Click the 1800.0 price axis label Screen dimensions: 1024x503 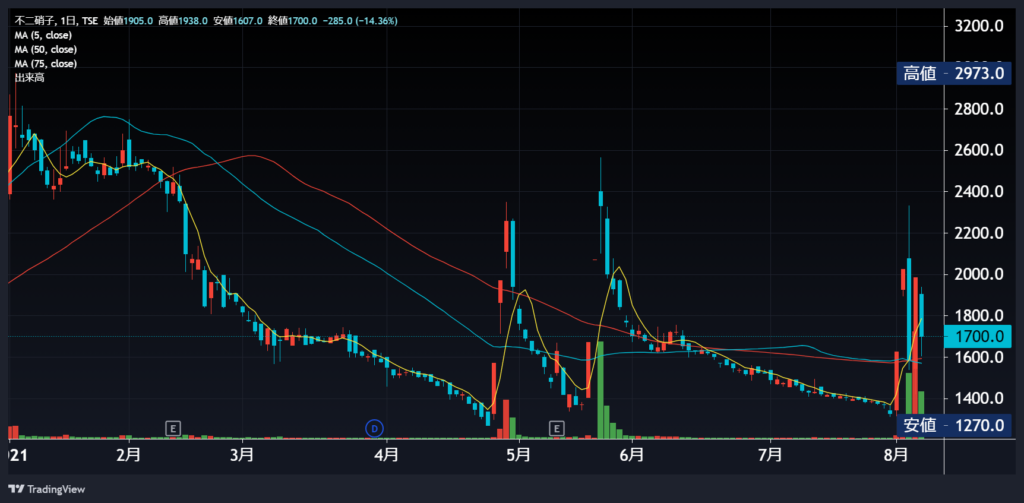[978, 316]
